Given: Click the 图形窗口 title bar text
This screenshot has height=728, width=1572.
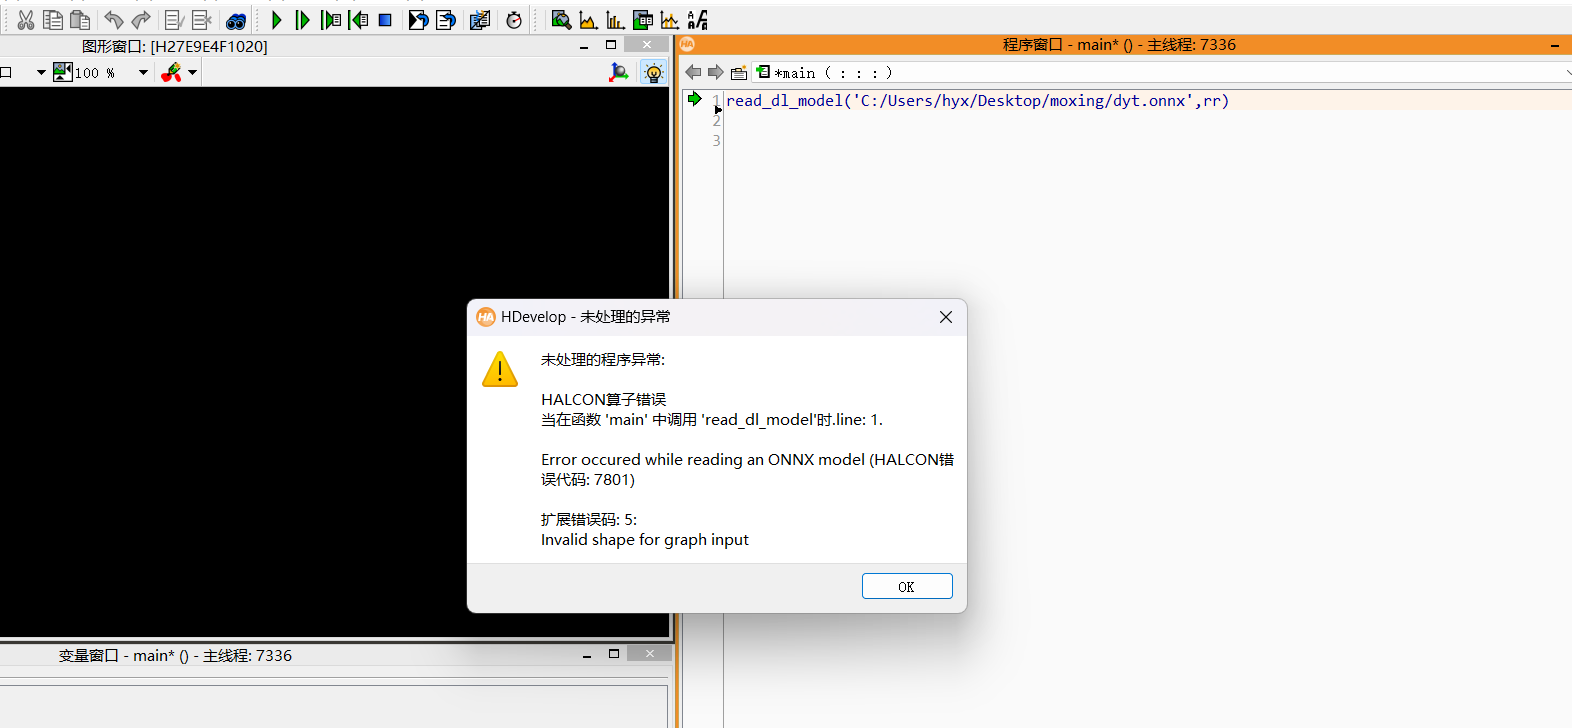Looking at the screenshot, I should click(x=175, y=47).
